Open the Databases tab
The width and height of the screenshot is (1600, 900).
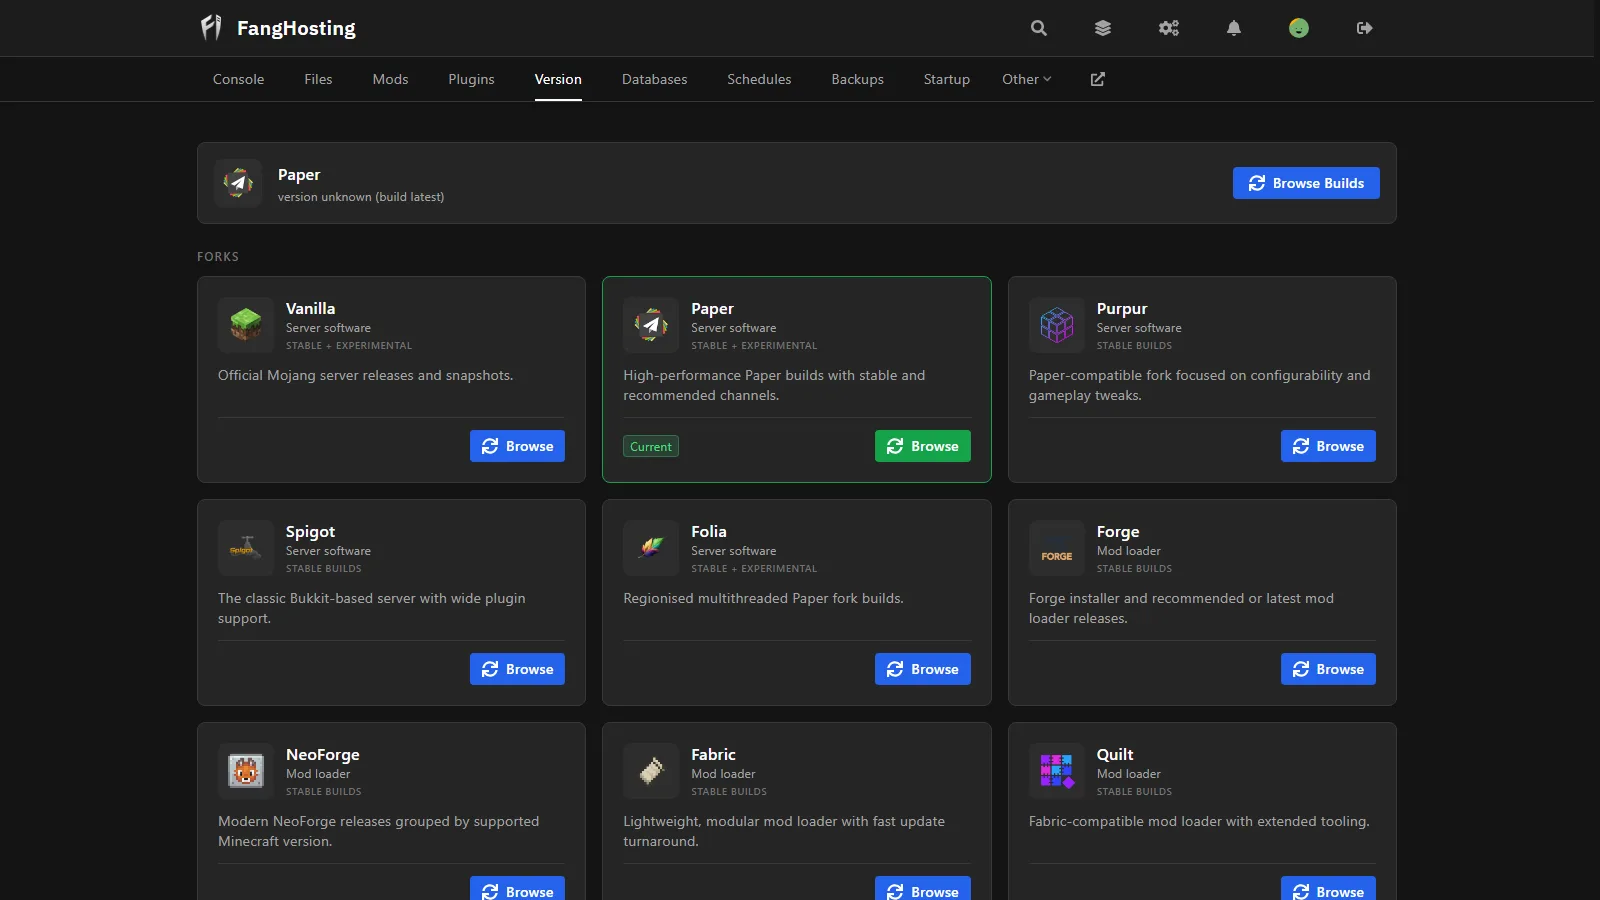tap(654, 79)
